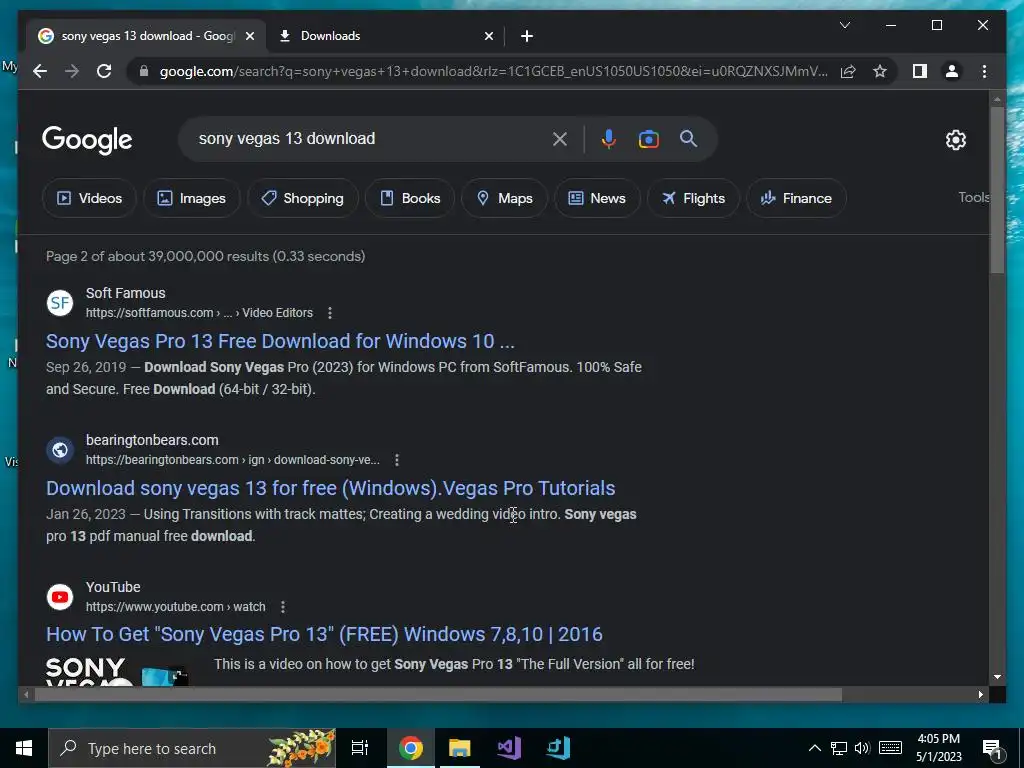Go back using Chrome's back arrow
This screenshot has height=768, width=1024.
pyautogui.click(x=40, y=71)
